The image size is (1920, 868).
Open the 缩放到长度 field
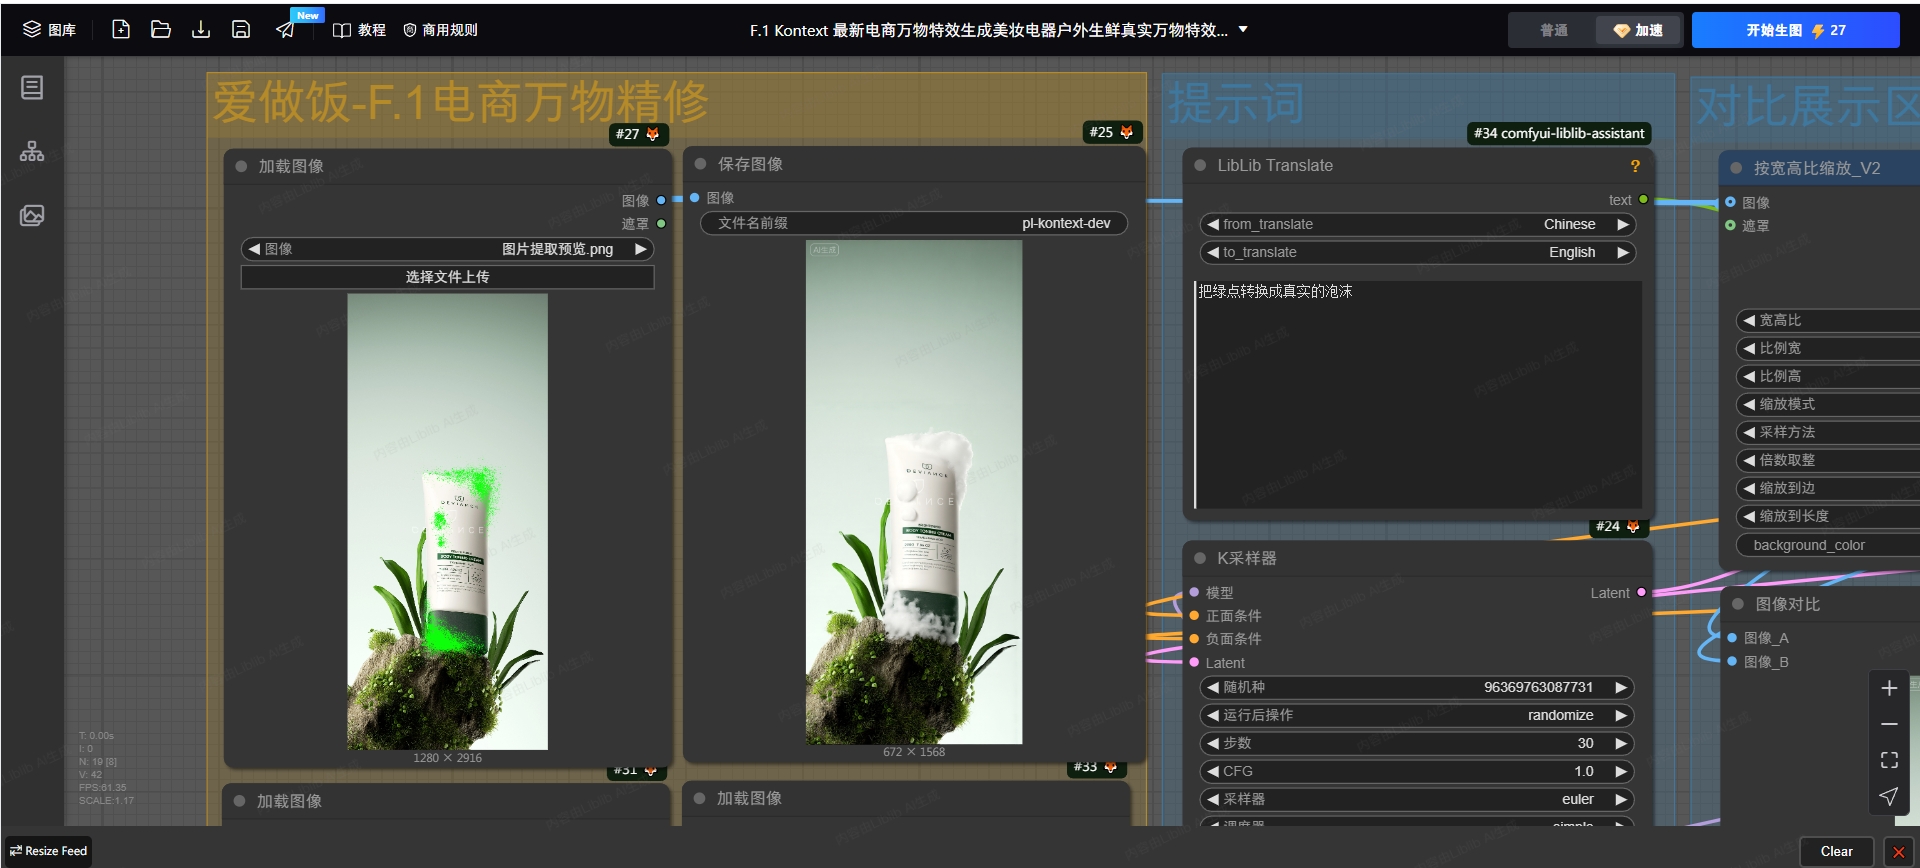1828,516
